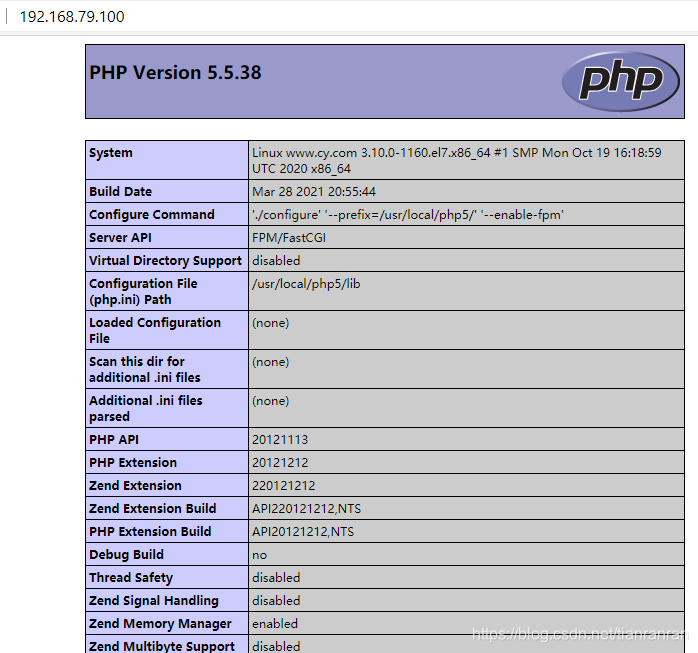Viewport: 698px width, 653px height.
Task: Click Configuration File (php.ini) Path label
Action: pos(143,292)
